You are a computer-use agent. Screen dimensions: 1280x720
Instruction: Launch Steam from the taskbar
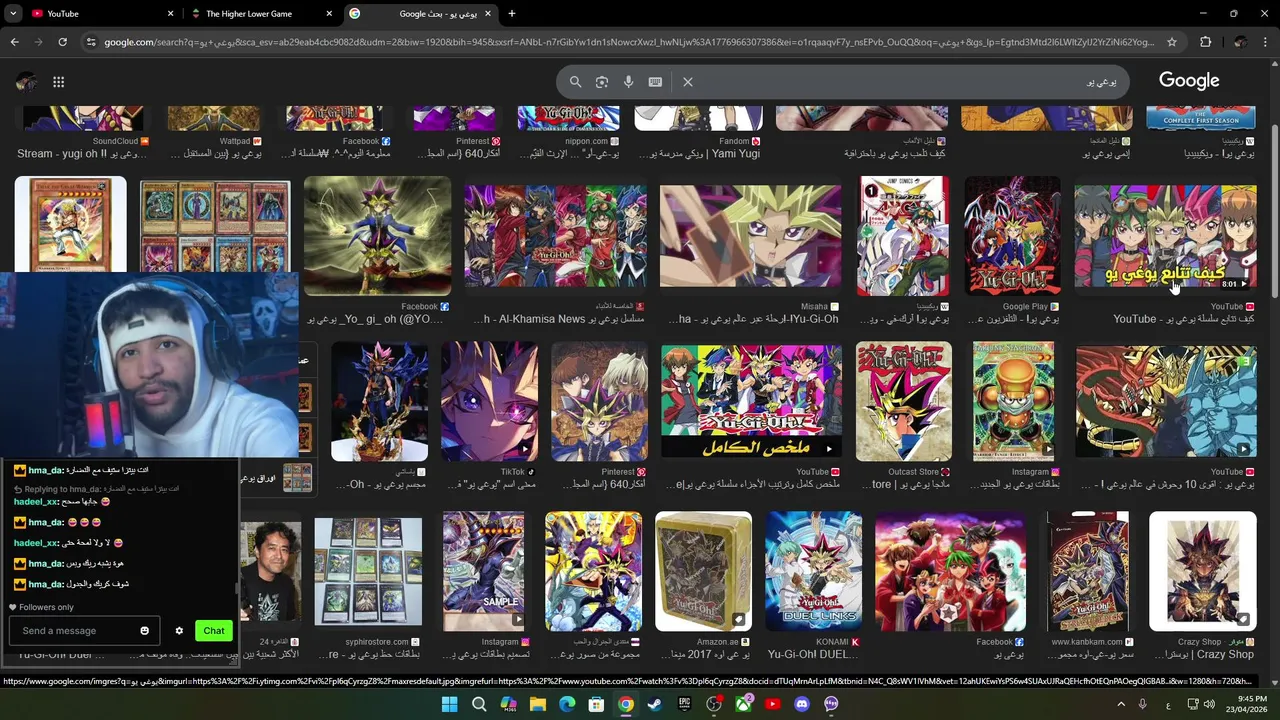655,704
